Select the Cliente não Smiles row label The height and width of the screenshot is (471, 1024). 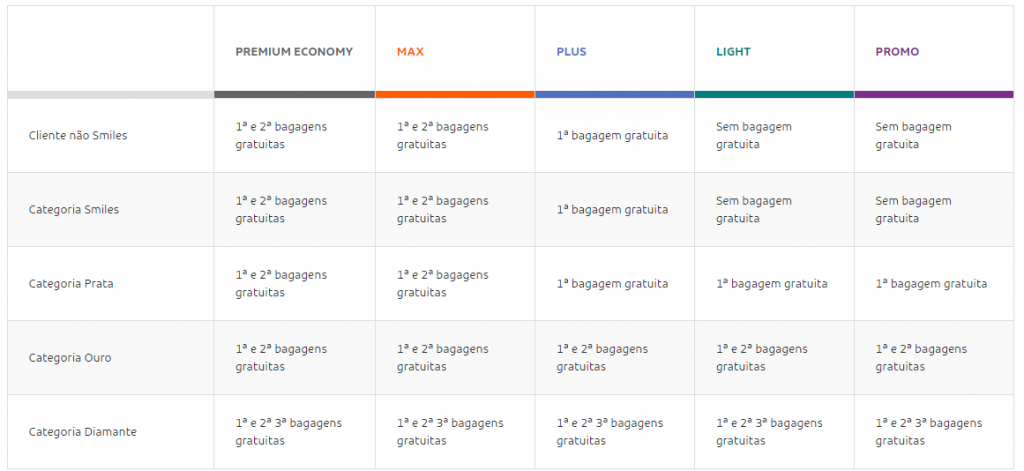pyautogui.click(x=78, y=136)
